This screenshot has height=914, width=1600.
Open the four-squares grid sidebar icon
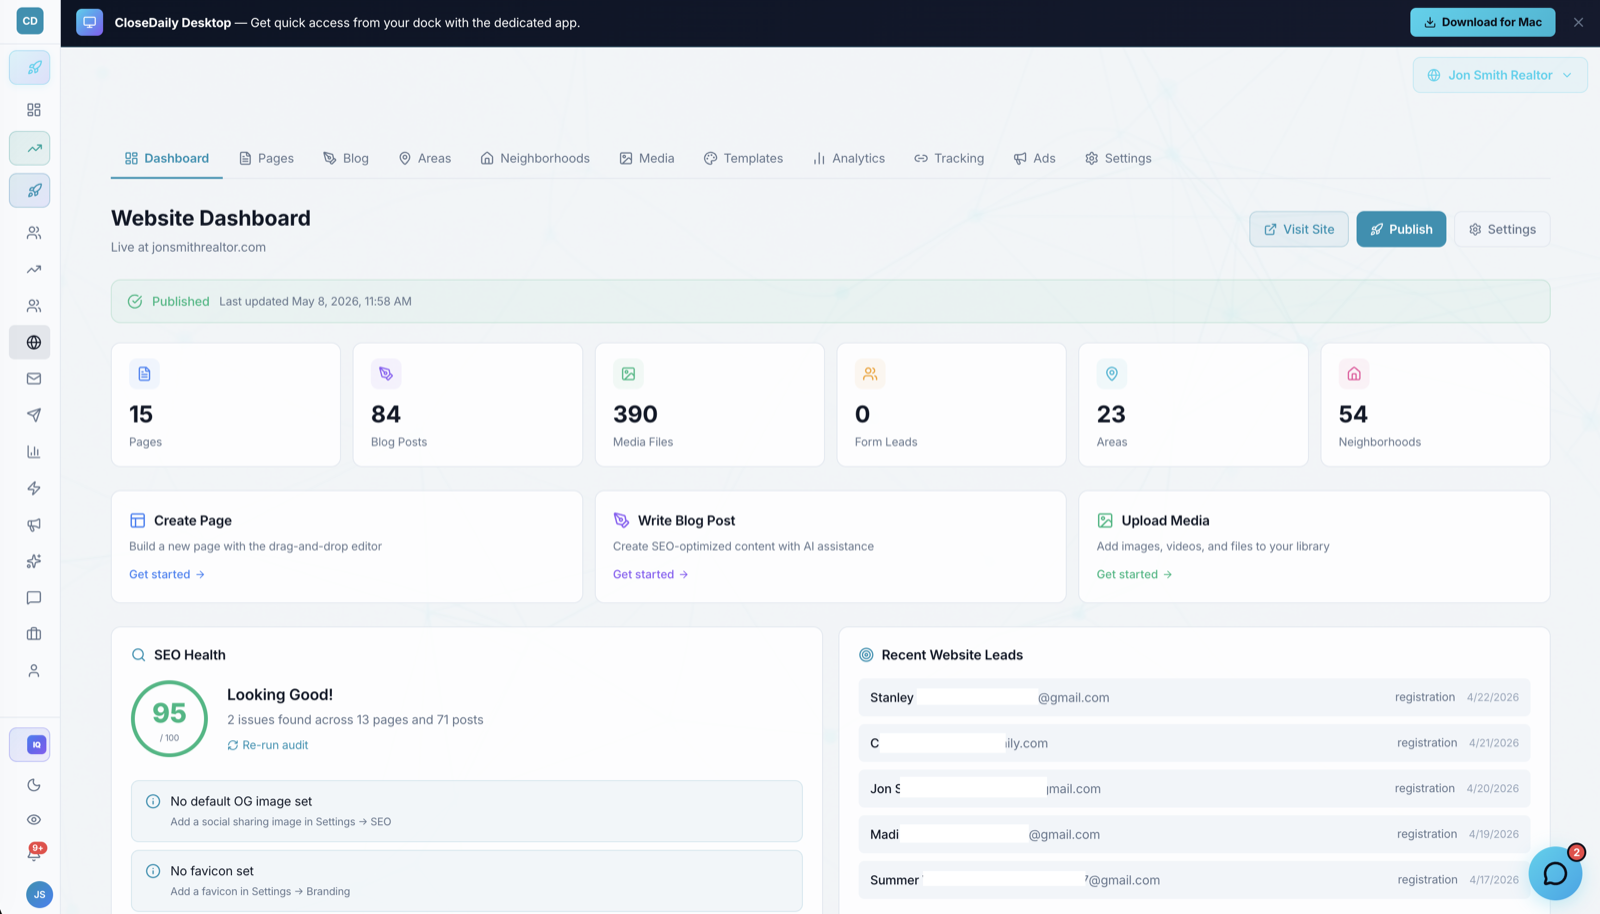pos(34,110)
